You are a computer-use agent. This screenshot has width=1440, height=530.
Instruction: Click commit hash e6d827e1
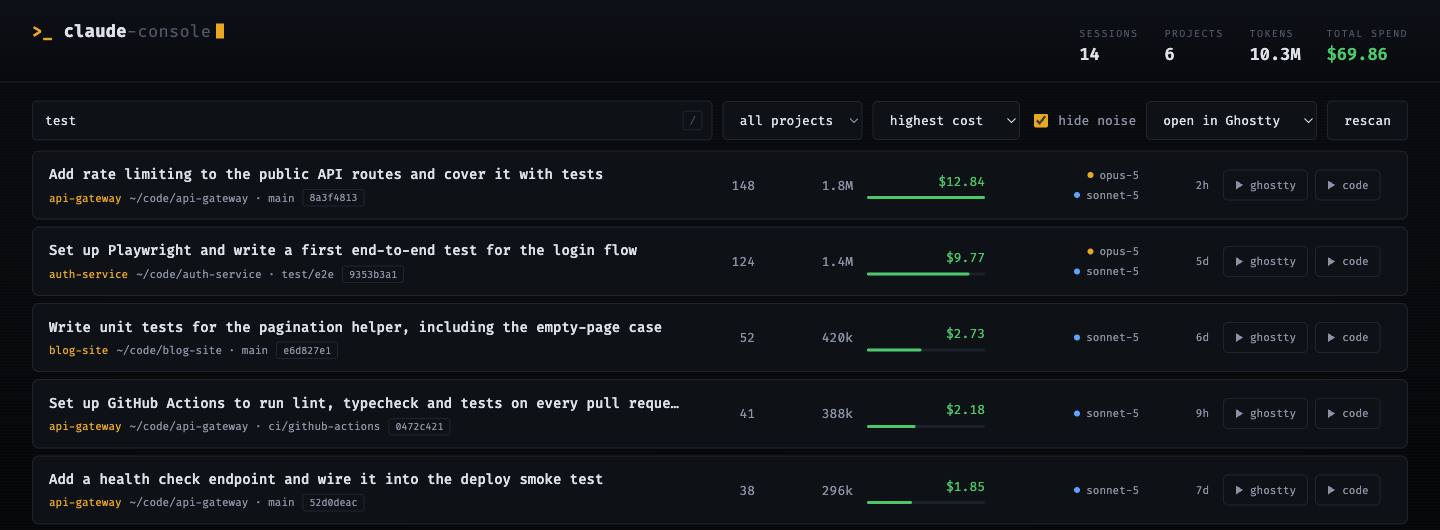[x=307, y=350]
